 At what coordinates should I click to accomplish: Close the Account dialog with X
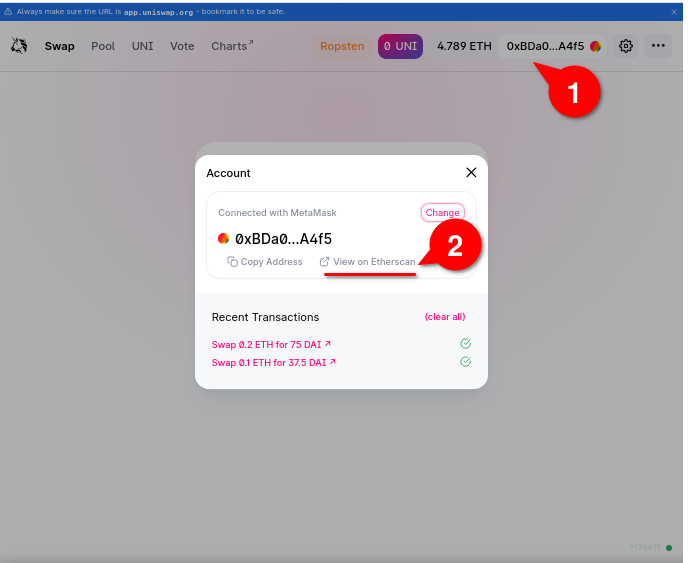pos(471,172)
